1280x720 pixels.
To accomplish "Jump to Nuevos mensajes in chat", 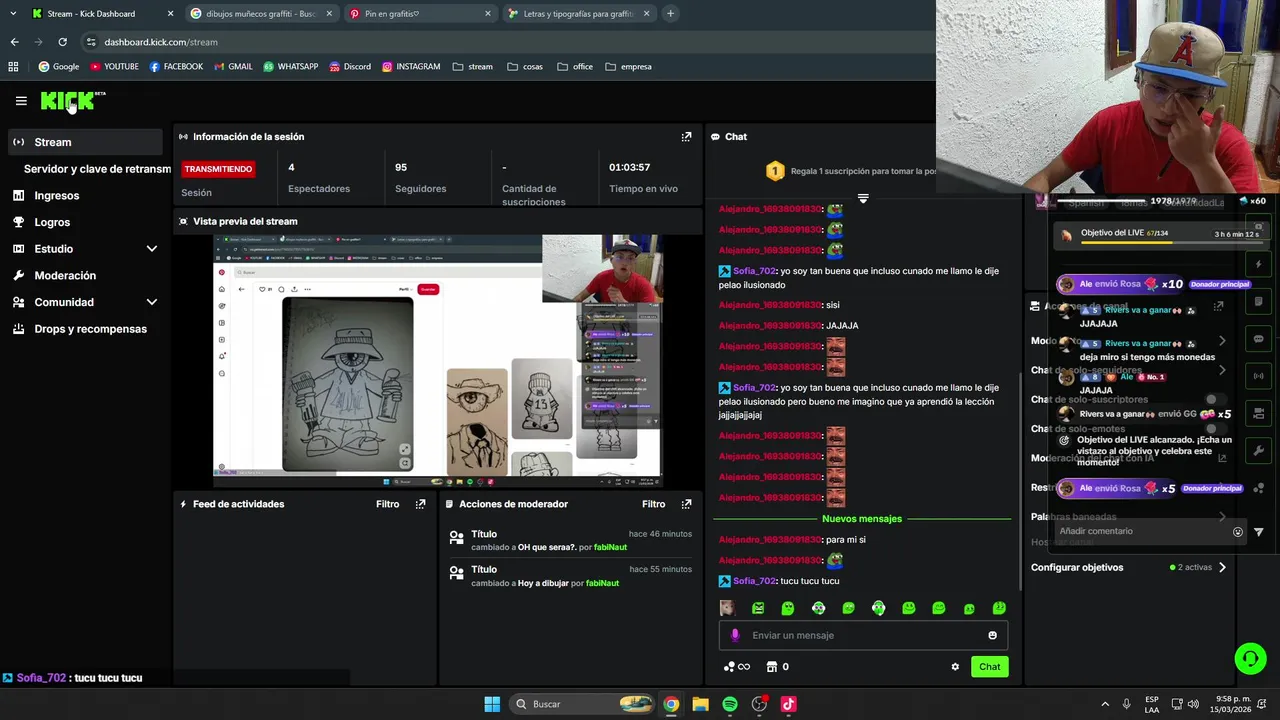I will pyautogui.click(x=862, y=519).
